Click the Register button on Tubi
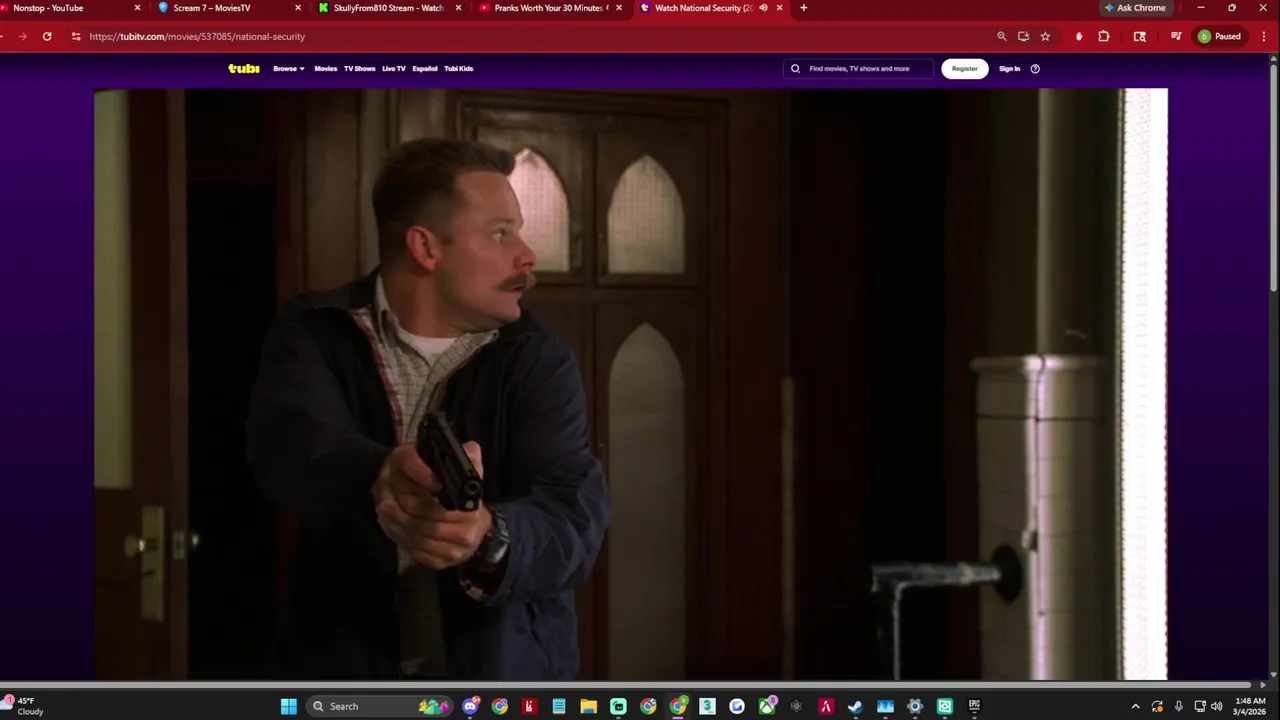 [x=965, y=69]
